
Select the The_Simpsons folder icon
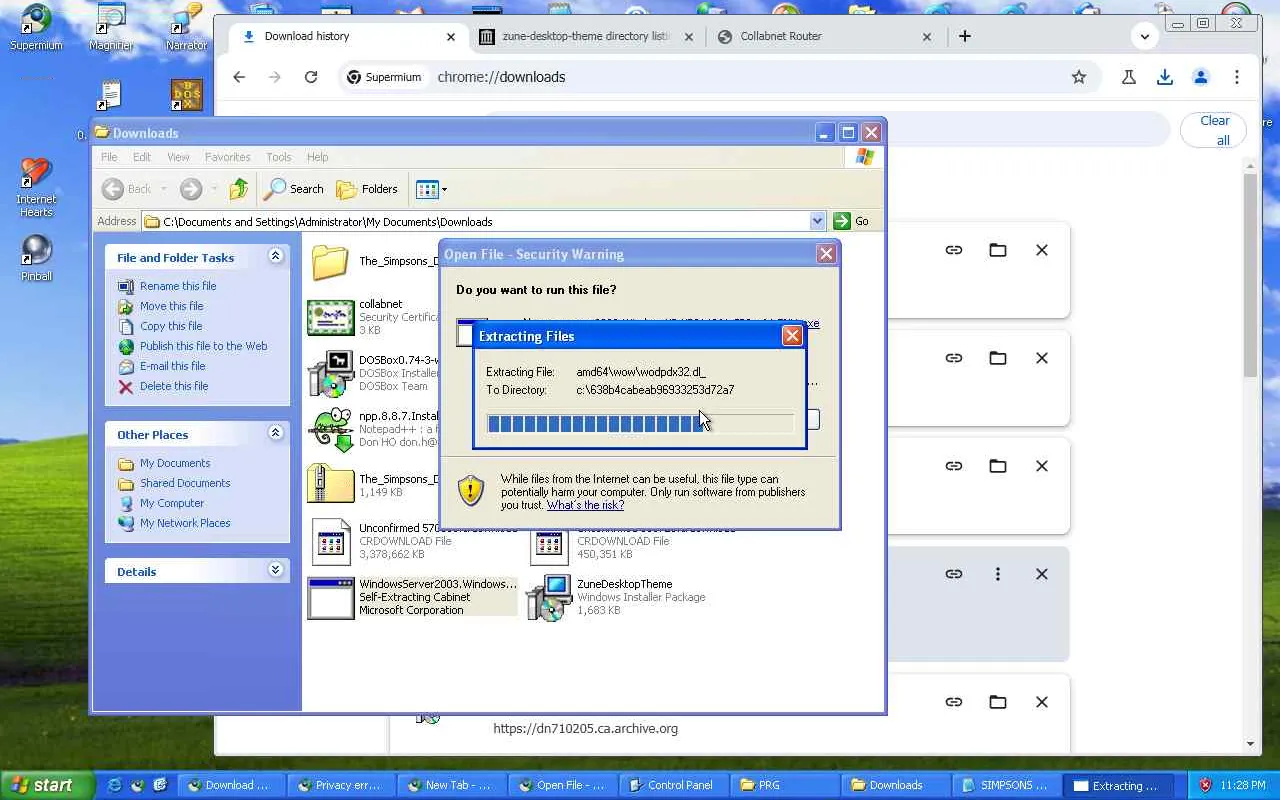coord(331,262)
